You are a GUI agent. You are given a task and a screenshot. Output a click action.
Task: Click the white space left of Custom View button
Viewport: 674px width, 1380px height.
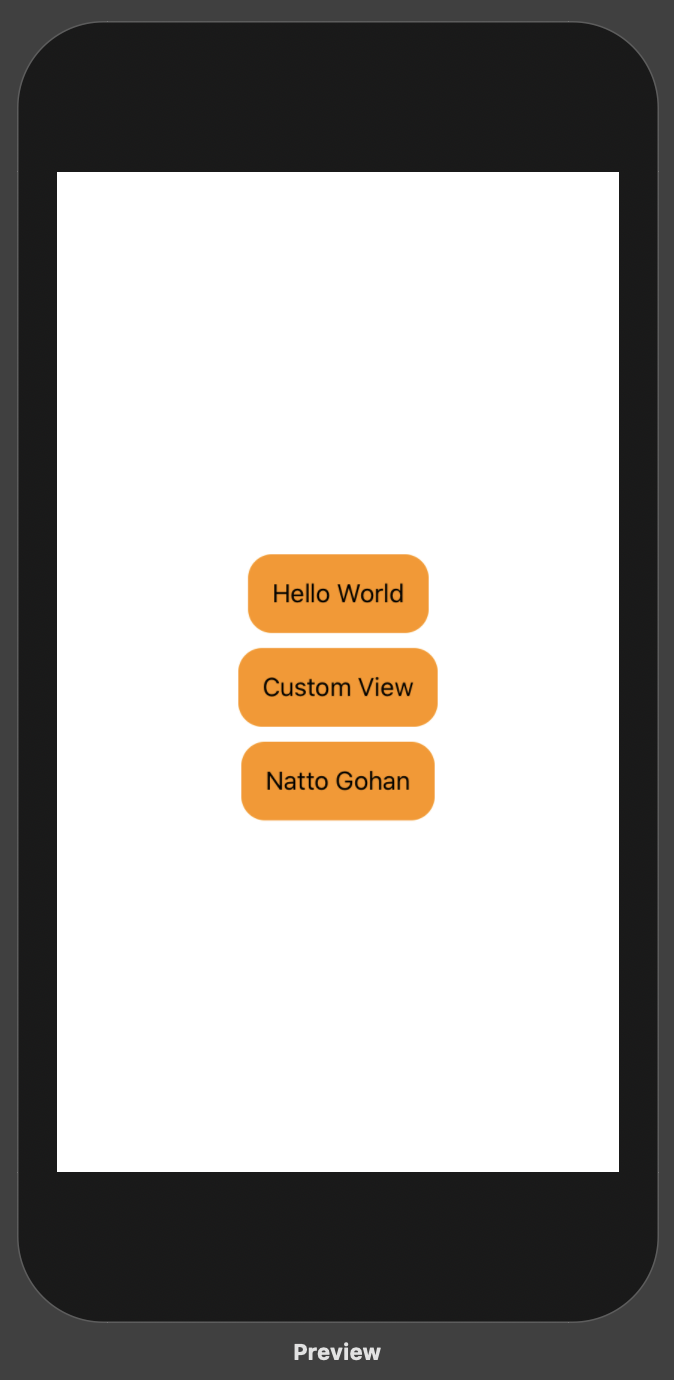click(x=147, y=687)
